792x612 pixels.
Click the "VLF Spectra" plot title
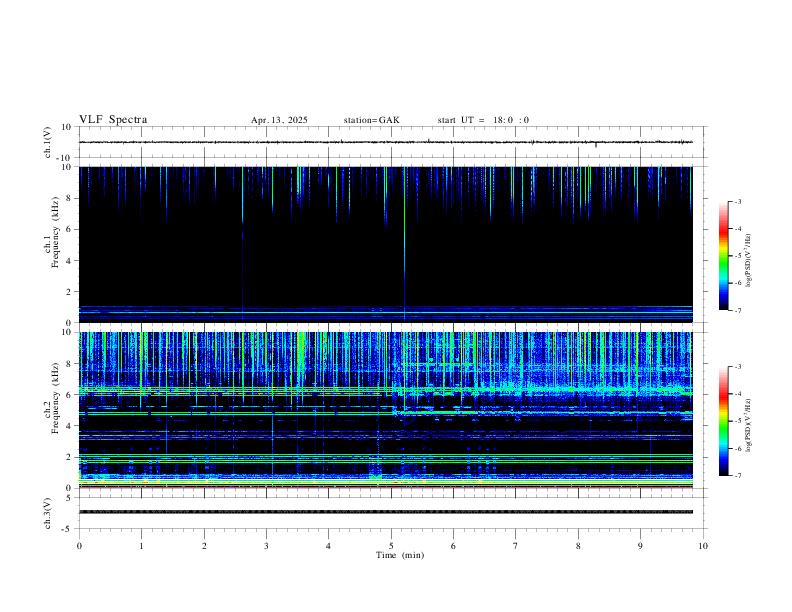(x=113, y=120)
